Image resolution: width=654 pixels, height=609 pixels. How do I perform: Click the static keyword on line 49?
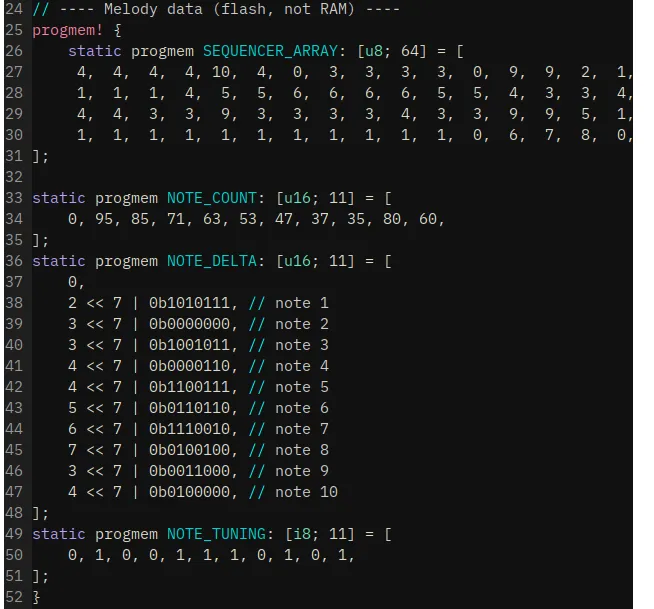click(59, 534)
